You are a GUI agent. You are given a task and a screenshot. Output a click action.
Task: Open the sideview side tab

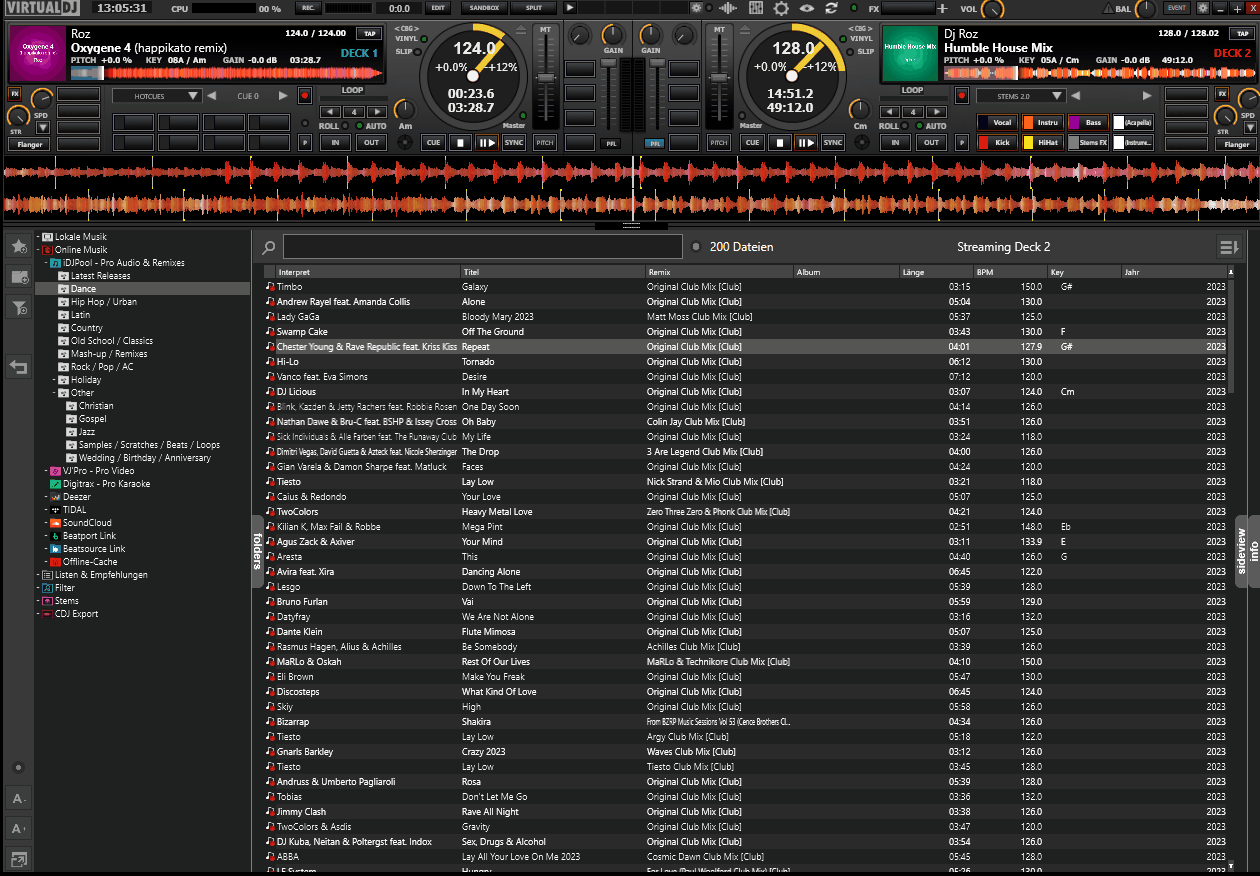1241,551
